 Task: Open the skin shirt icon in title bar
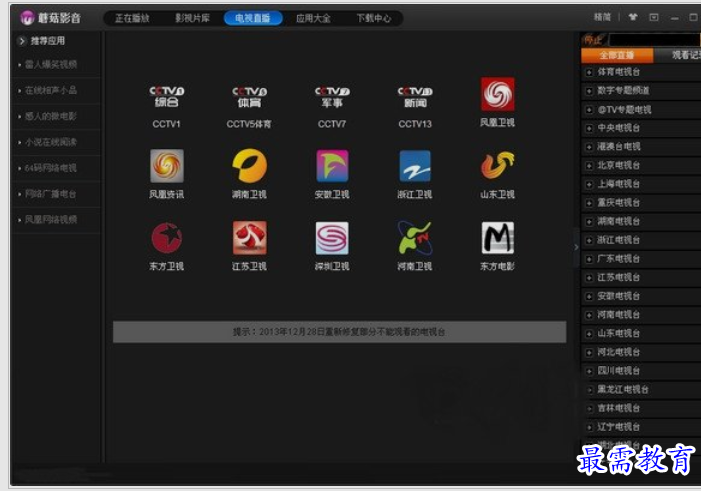[633, 17]
